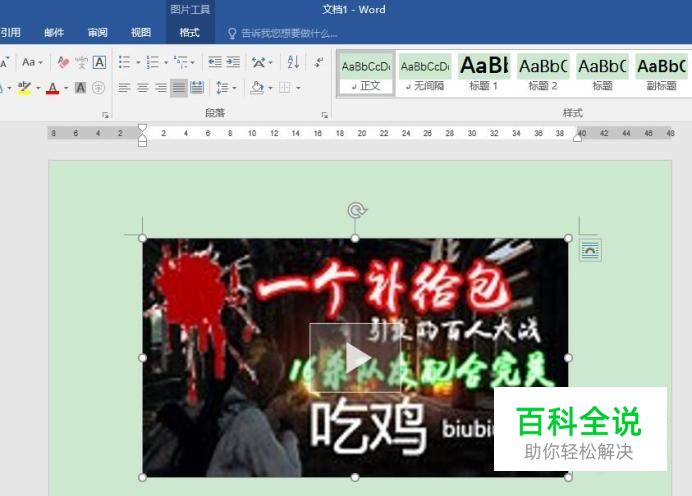Open the shading color dropdown arrow

pyautogui.click(x=270, y=88)
